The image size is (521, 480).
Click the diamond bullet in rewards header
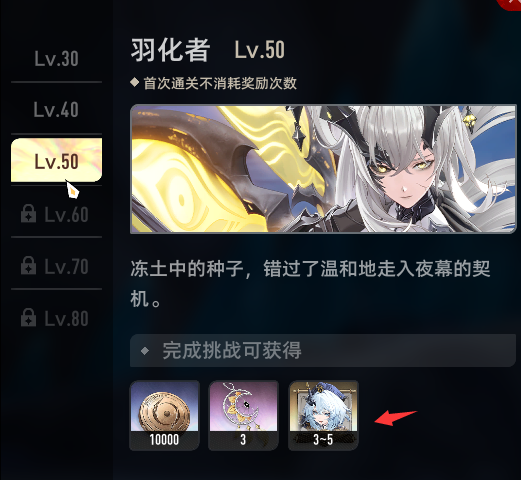click(145, 351)
